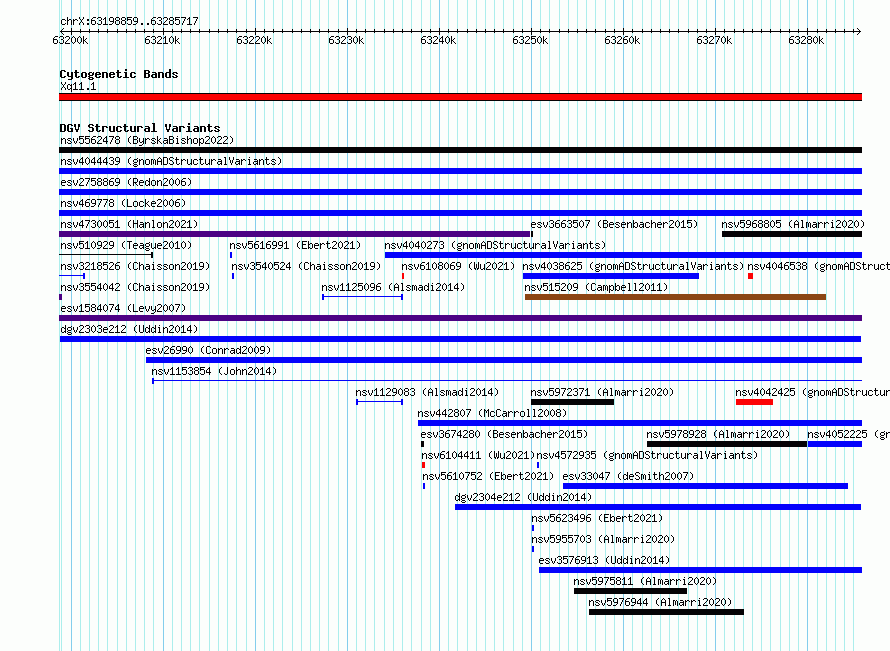Open the nsv5616991 (Ebert2021) label
The image size is (890, 651).
click(295, 245)
